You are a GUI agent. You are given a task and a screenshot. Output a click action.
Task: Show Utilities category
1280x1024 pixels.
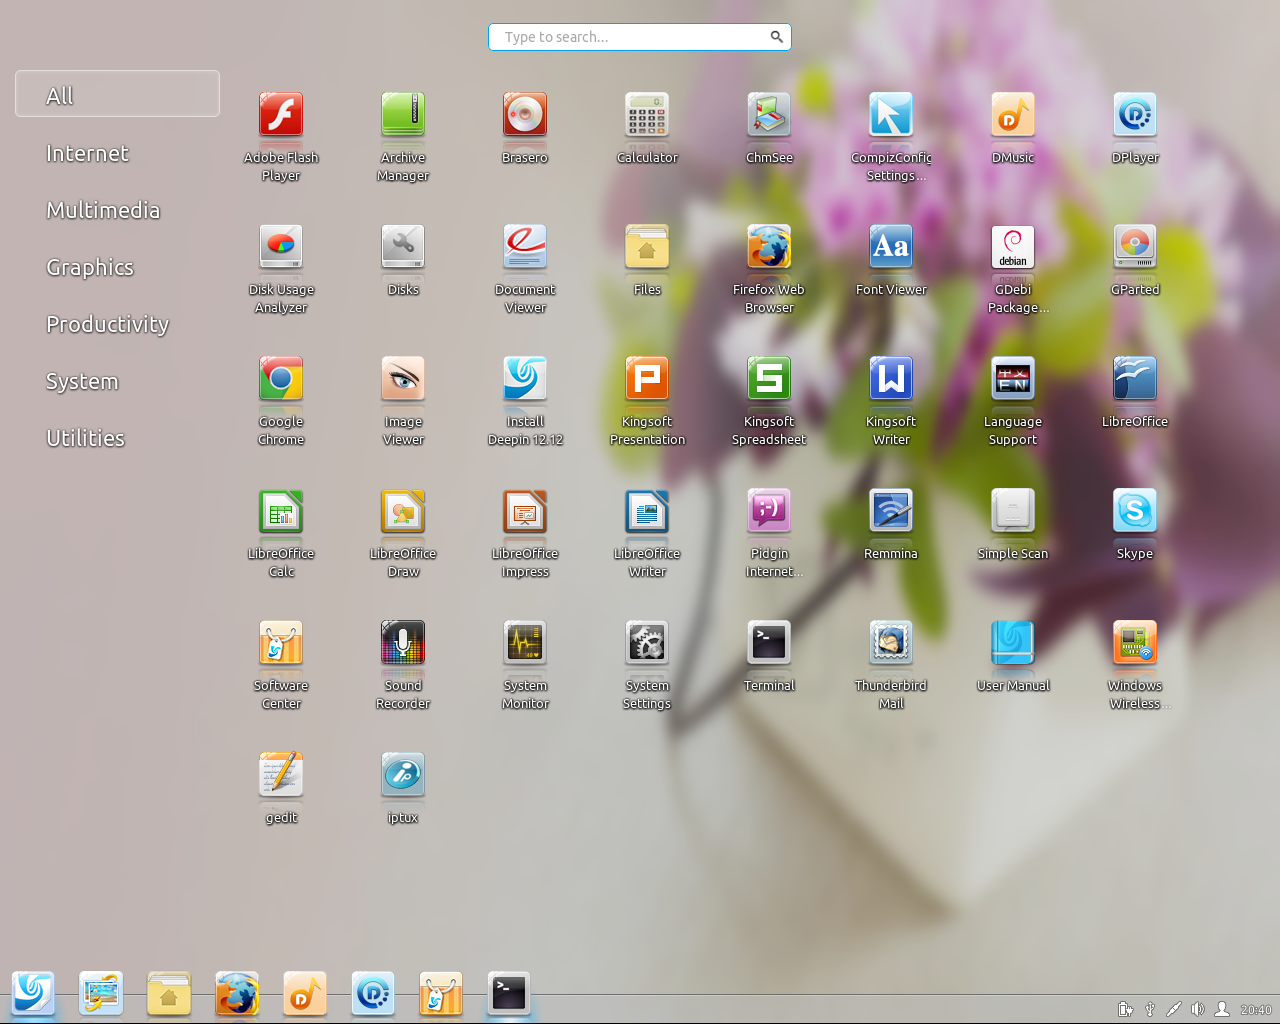85,438
